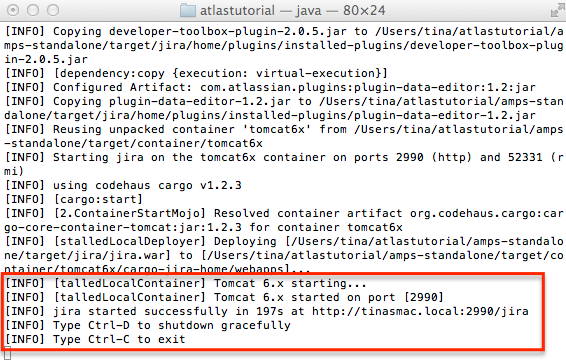Click the atlastutorial window title text

(x=237, y=10)
